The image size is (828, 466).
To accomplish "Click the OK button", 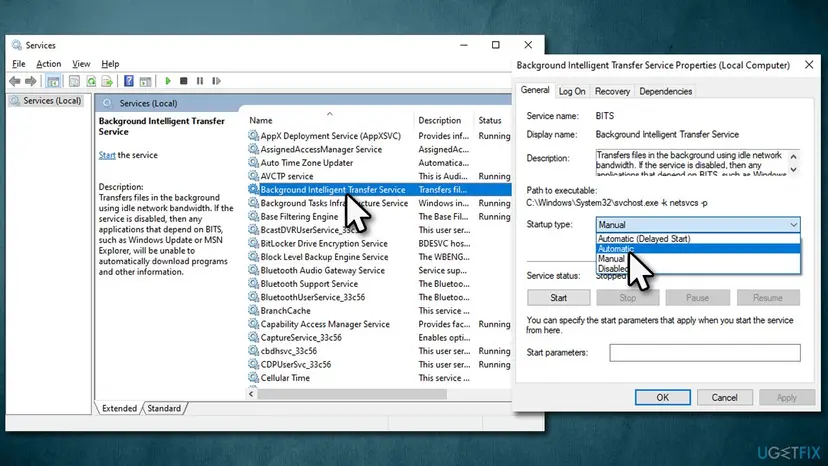I will 662,398.
